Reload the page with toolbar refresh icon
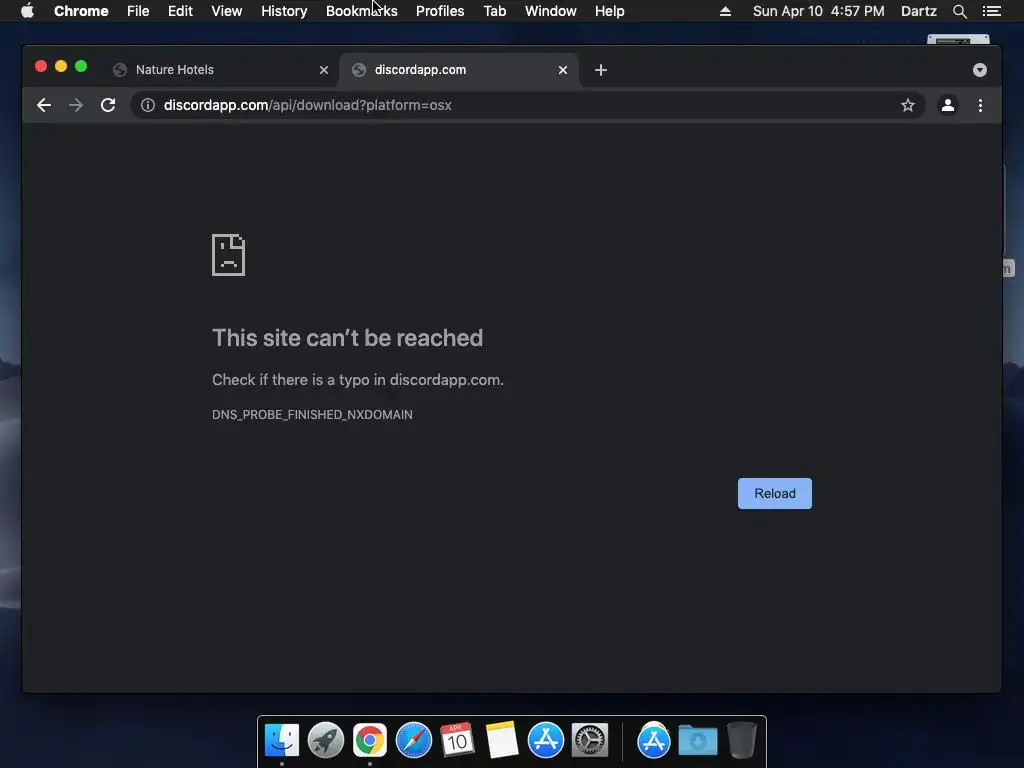This screenshot has height=768, width=1024. 108,105
